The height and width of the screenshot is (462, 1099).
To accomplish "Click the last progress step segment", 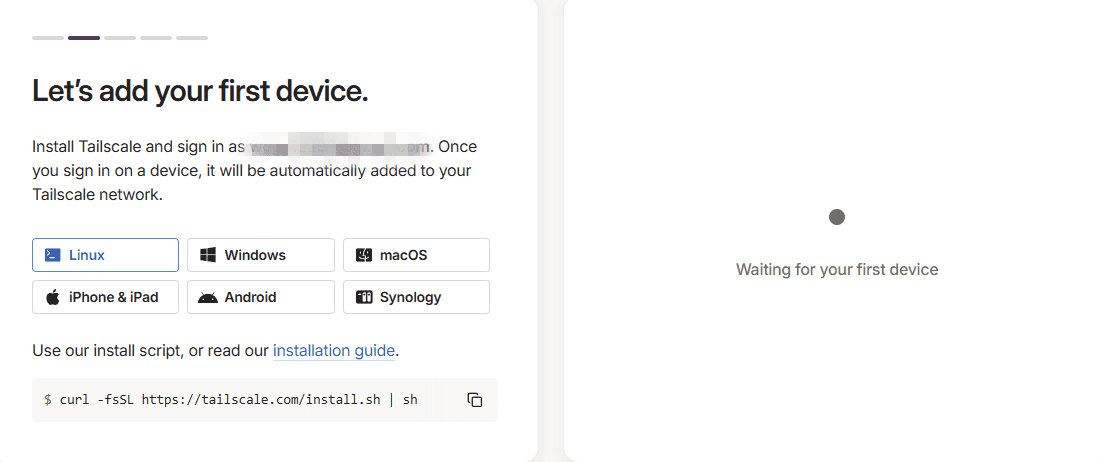I will coord(192,38).
